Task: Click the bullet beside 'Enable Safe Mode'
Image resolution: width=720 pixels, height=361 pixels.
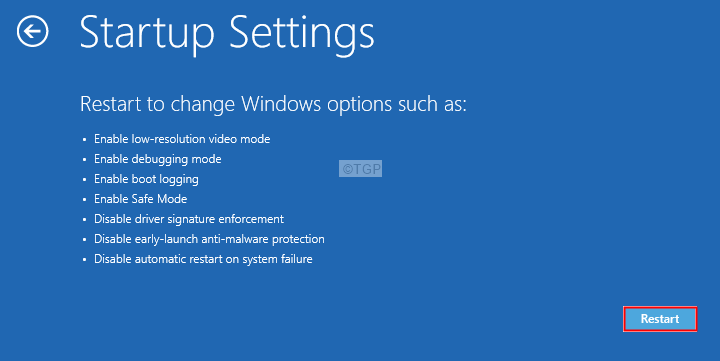Action: (84, 200)
